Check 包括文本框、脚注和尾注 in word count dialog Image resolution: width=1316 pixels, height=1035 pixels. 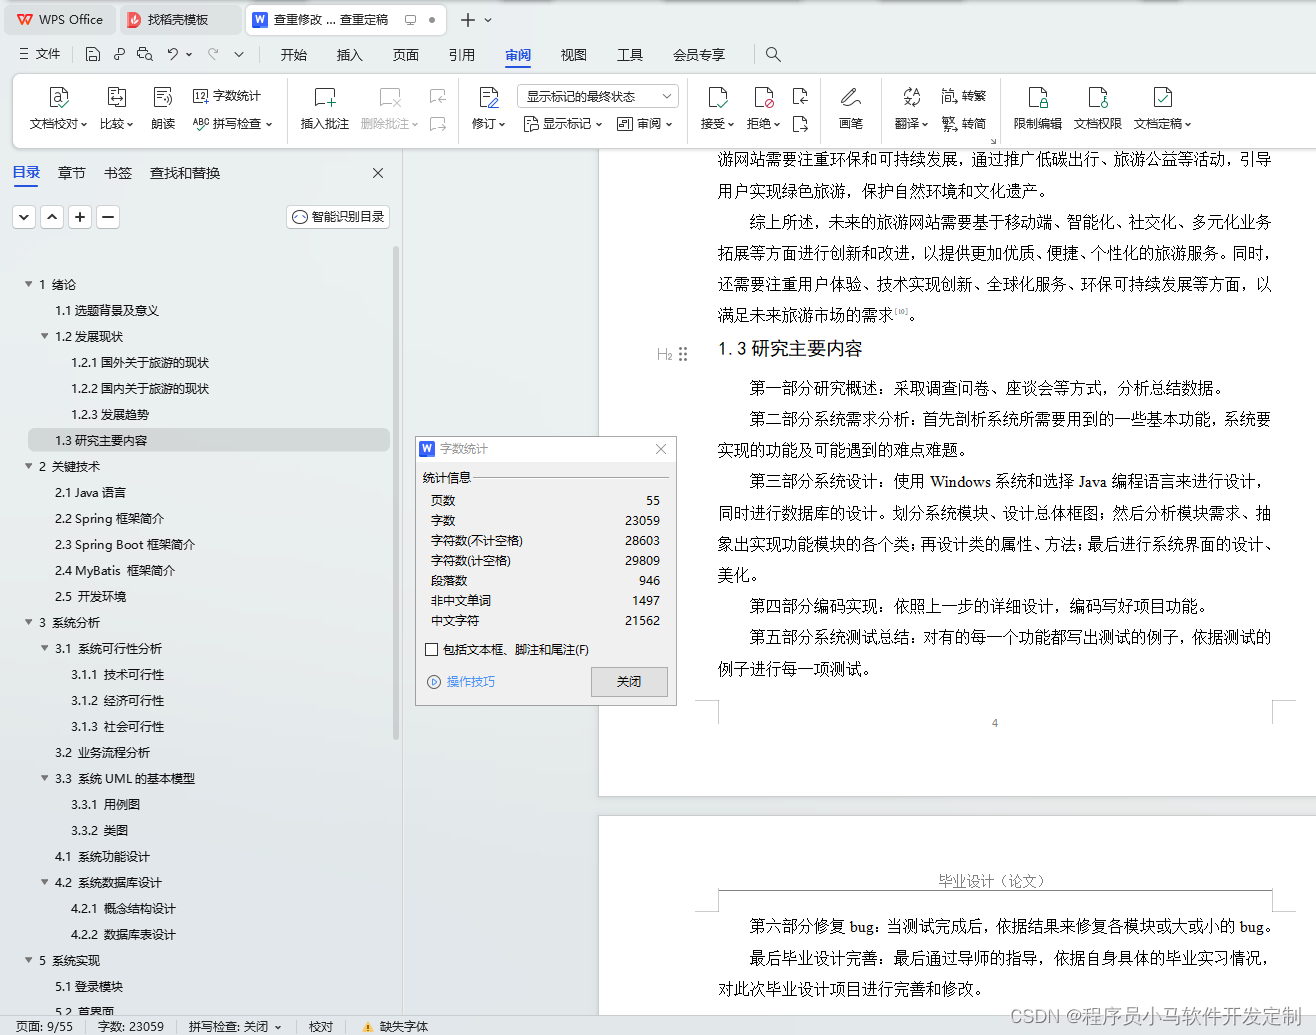pos(431,649)
